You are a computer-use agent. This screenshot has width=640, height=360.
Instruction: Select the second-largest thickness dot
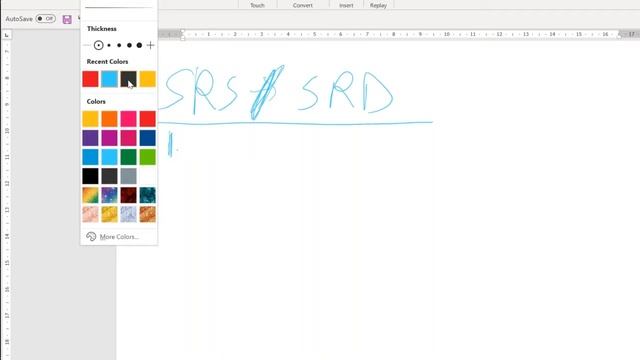coord(129,45)
